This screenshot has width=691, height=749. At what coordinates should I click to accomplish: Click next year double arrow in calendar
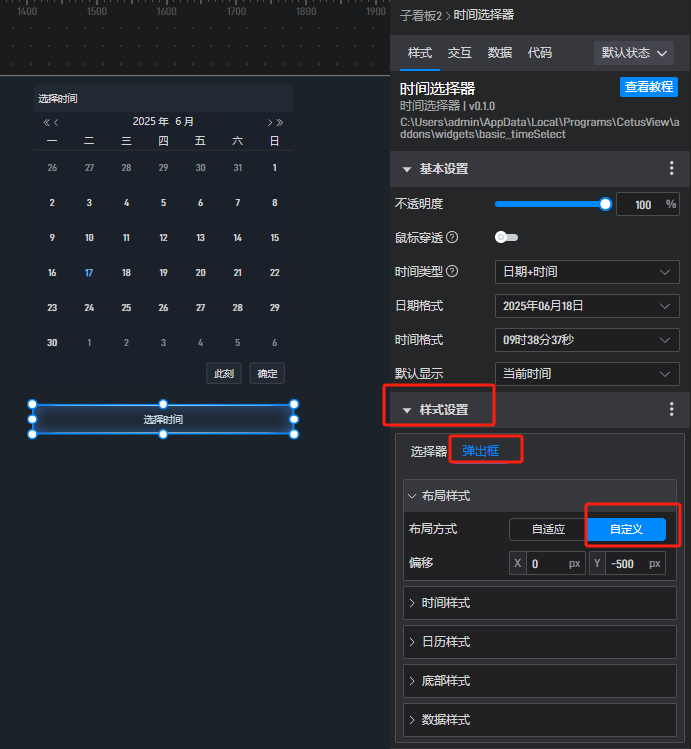click(x=280, y=122)
